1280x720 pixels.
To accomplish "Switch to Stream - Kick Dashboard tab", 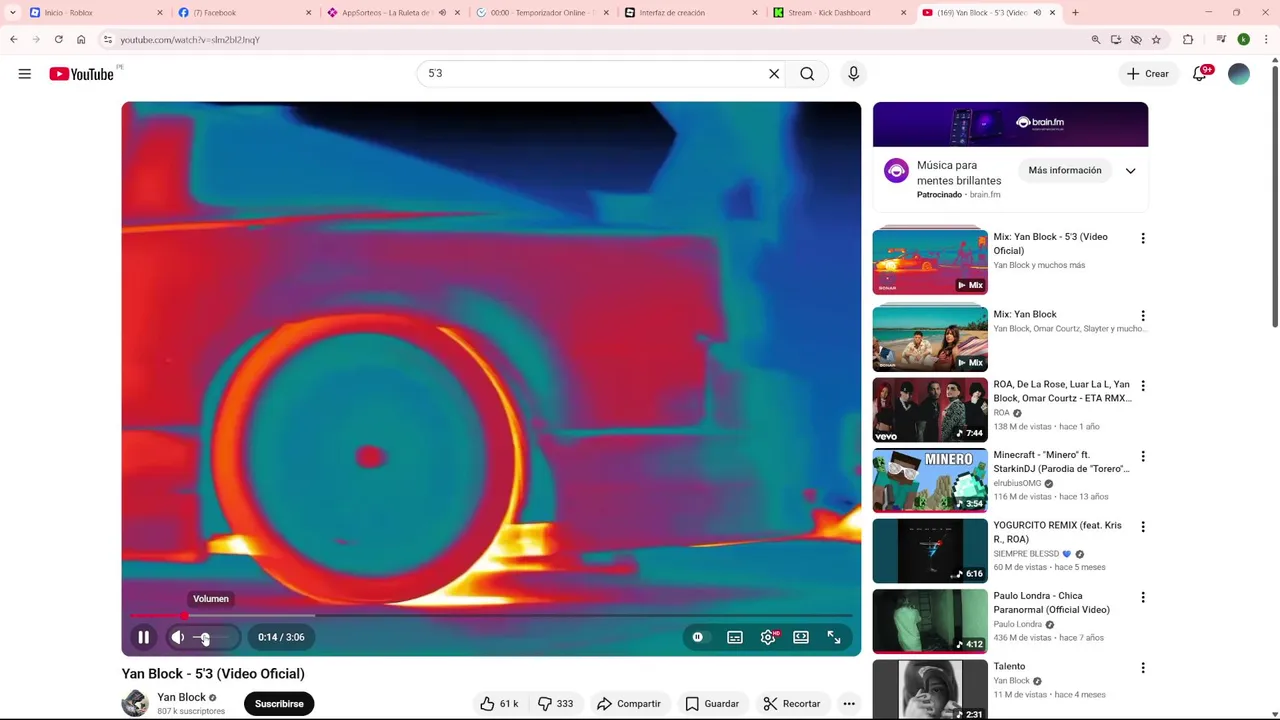I will pyautogui.click(x=838, y=13).
